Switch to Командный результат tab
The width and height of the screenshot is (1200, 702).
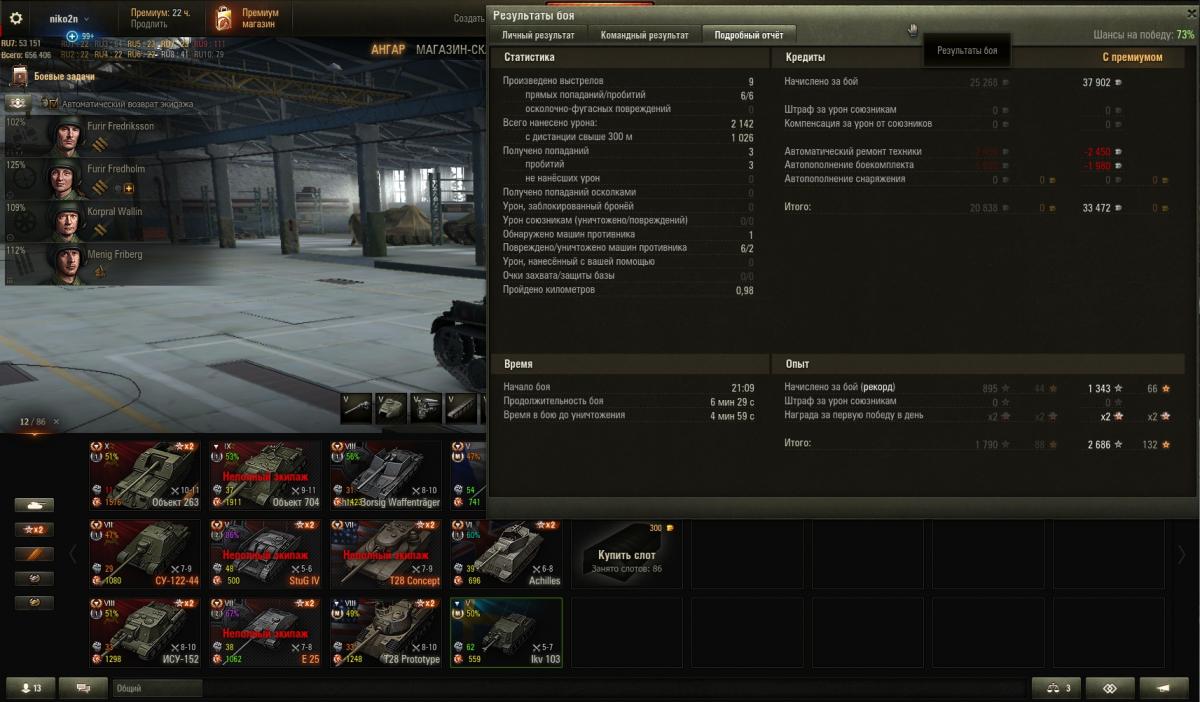644,35
